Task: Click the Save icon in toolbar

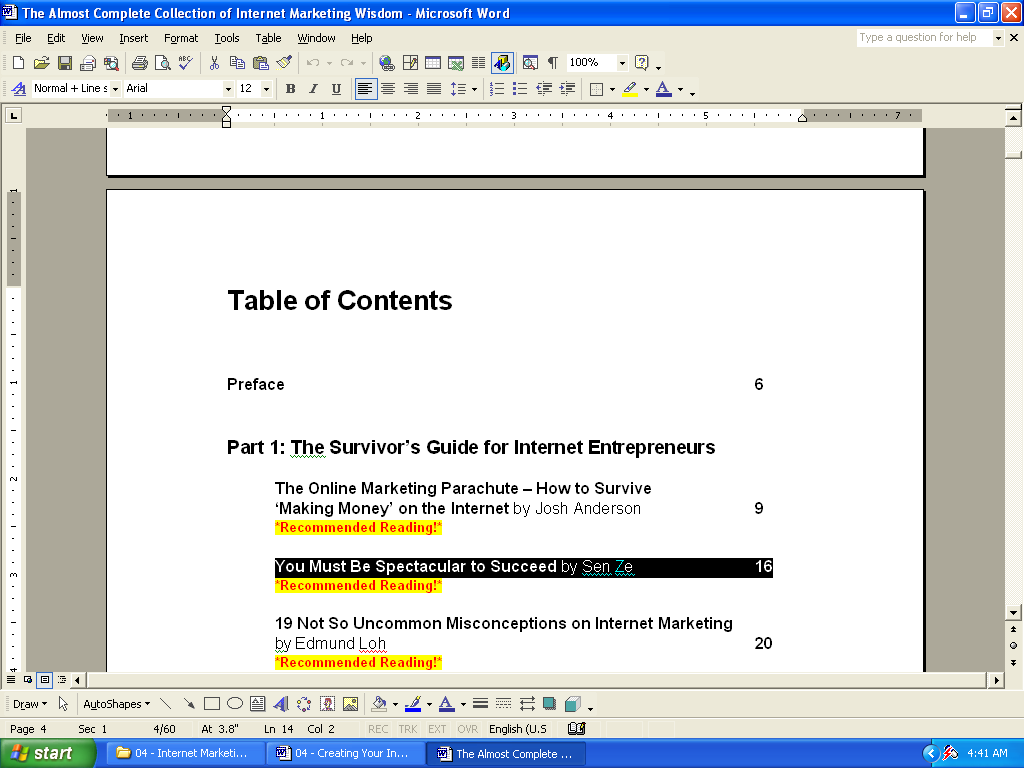Action: tap(65, 63)
